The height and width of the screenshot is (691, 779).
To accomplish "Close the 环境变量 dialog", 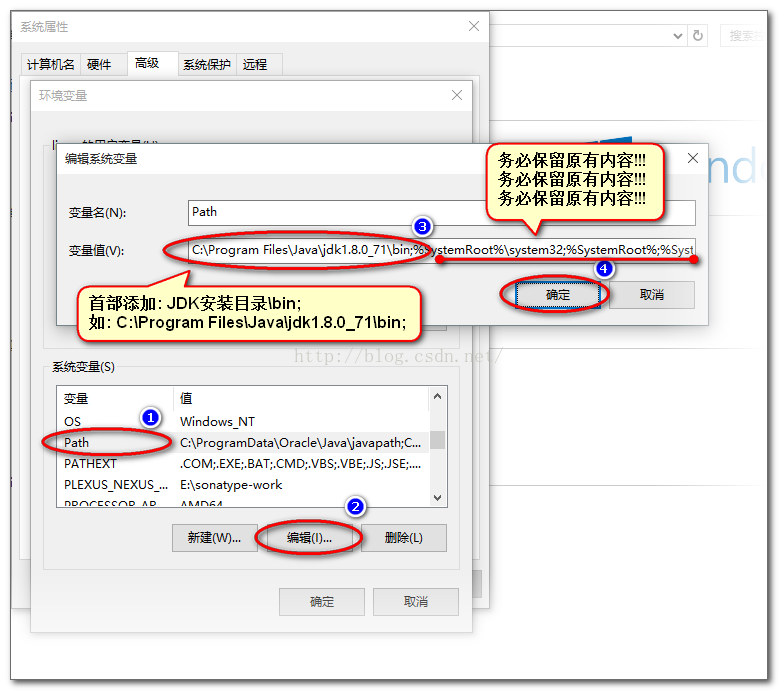I will [x=457, y=95].
